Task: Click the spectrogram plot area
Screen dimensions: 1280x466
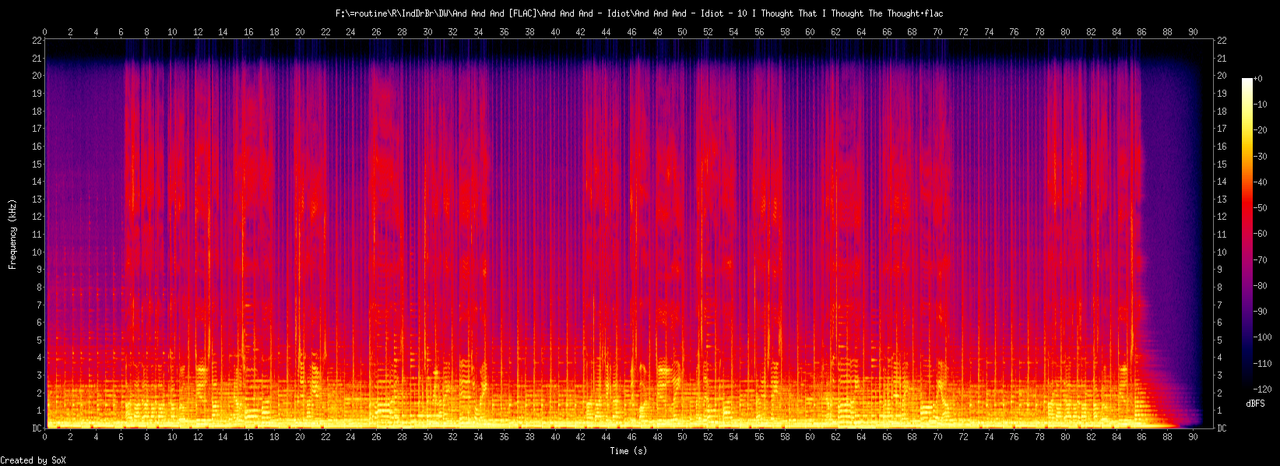Action: coord(627,233)
